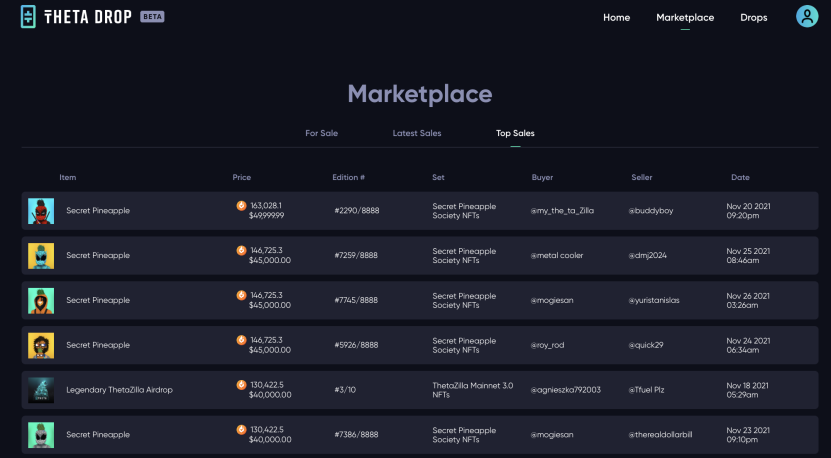The height and width of the screenshot is (458, 831).
Task: Click the THETA DROP wordmark
Action: pyautogui.click(x=87, y=17)
